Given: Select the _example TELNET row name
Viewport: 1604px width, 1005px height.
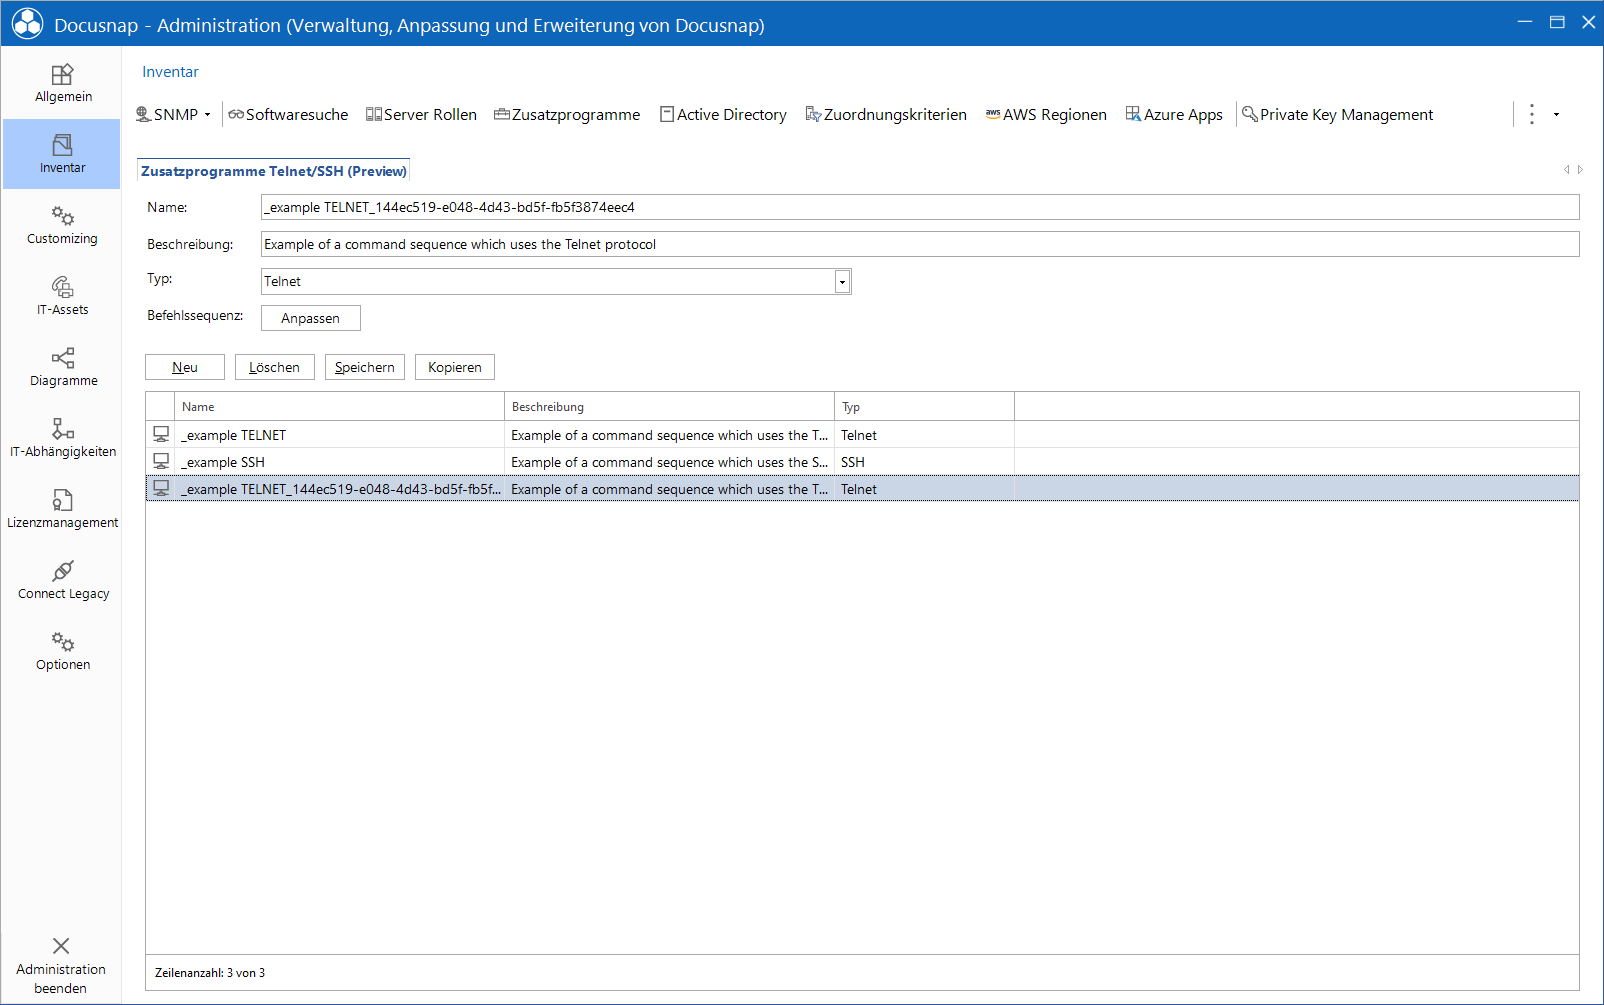Looking at the screenshot, I should click(234, 435).
